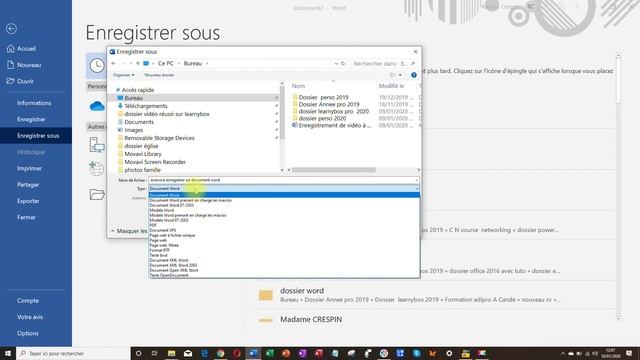
Task: Click the Rechercher dans search field
Action: point(384,64)
